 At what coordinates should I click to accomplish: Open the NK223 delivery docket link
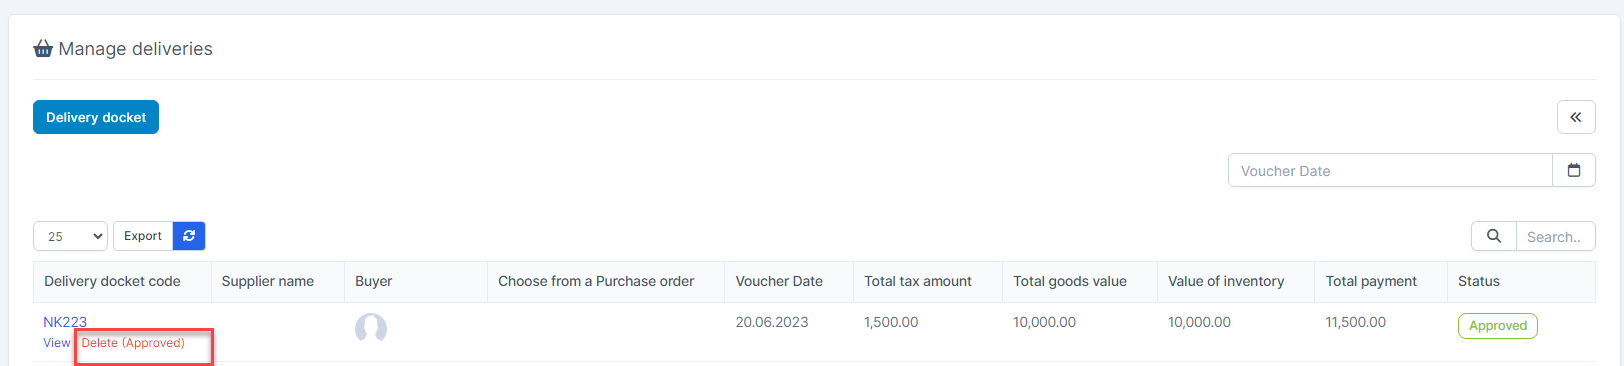[x=65, y=322]
